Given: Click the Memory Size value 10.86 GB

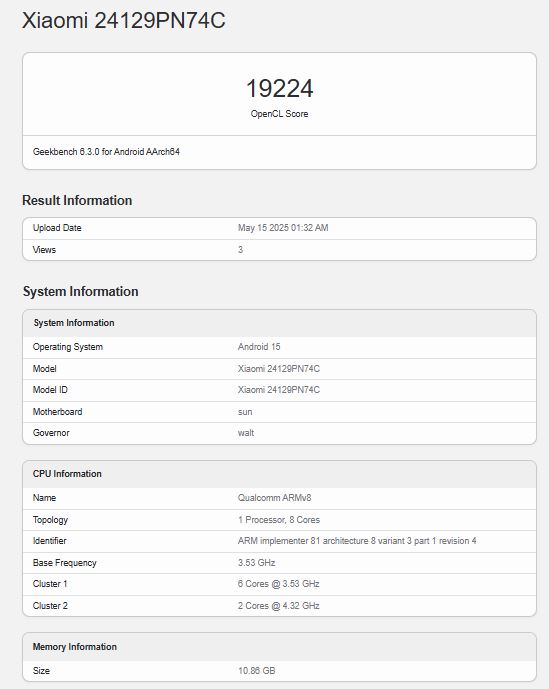Looking at the screenshot, I should 257,671.
